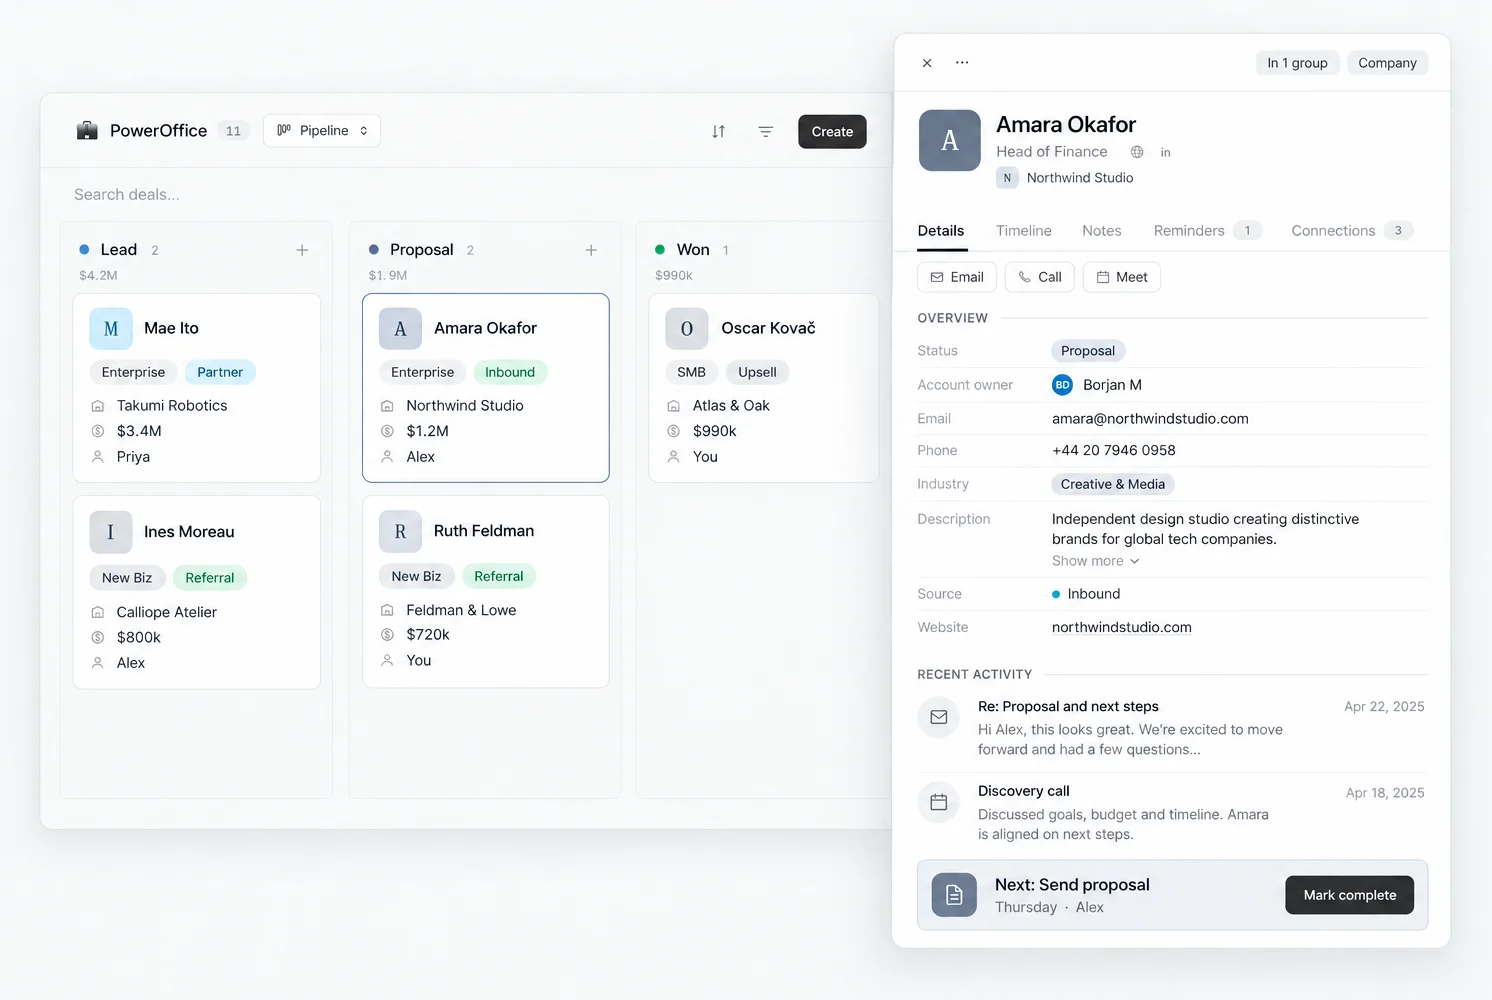Click Partner tag on Mae Ito card

[x=220, y=372]
